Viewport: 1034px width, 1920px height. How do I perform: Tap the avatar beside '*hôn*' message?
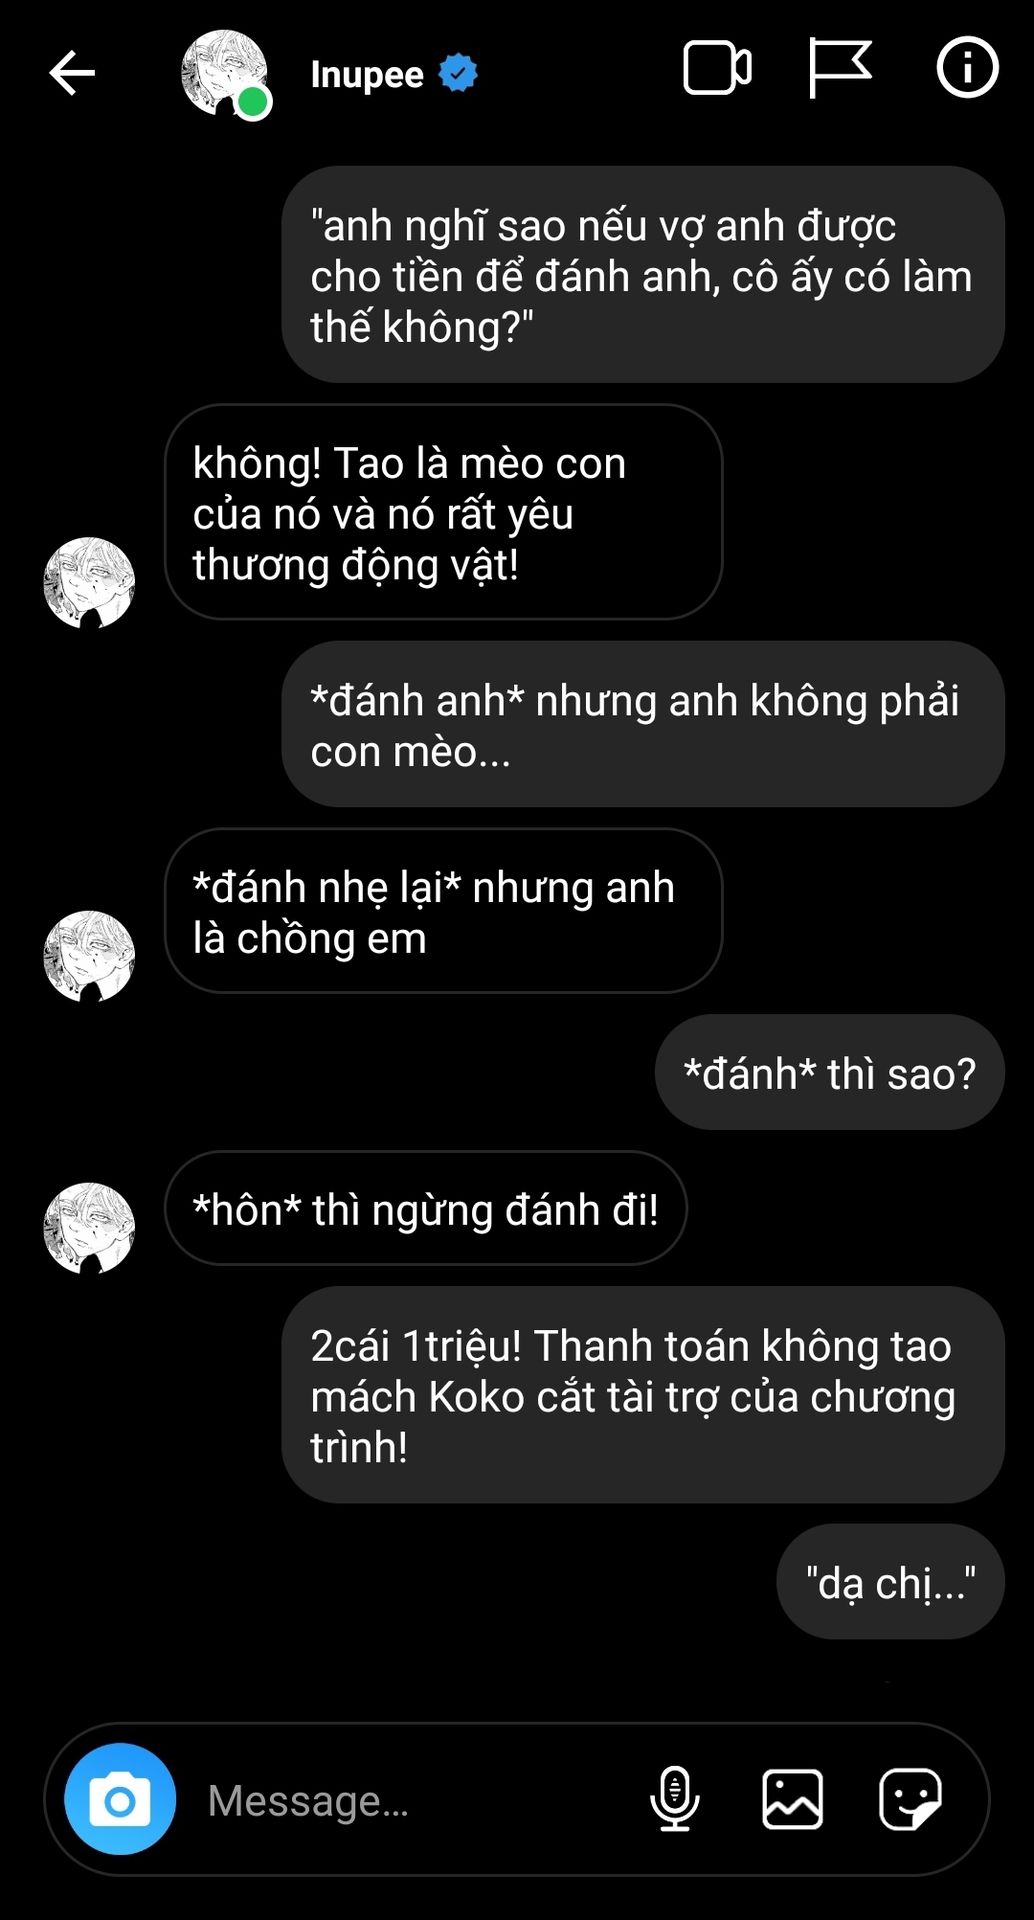(x=89, y=1228)
